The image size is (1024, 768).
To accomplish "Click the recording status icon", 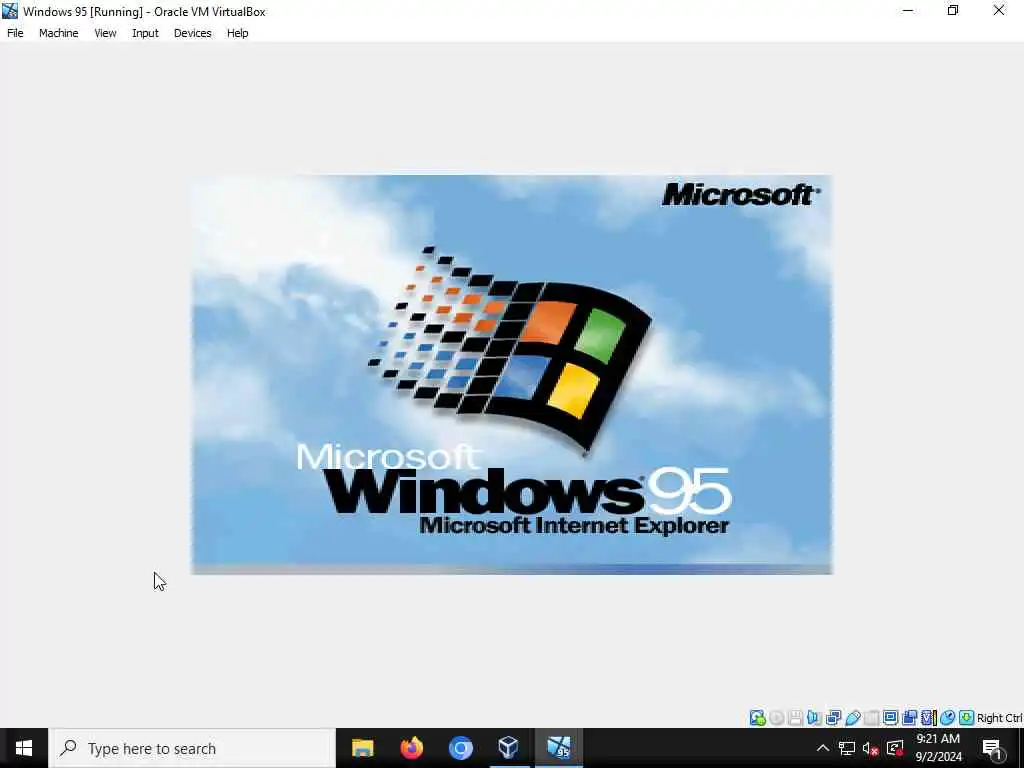I will tap(909, 718).
